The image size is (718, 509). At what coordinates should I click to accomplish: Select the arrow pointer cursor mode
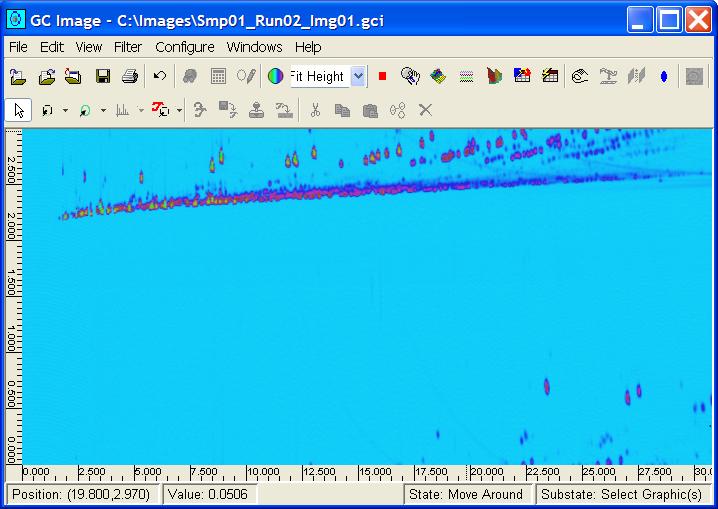[x=18, y=110]
